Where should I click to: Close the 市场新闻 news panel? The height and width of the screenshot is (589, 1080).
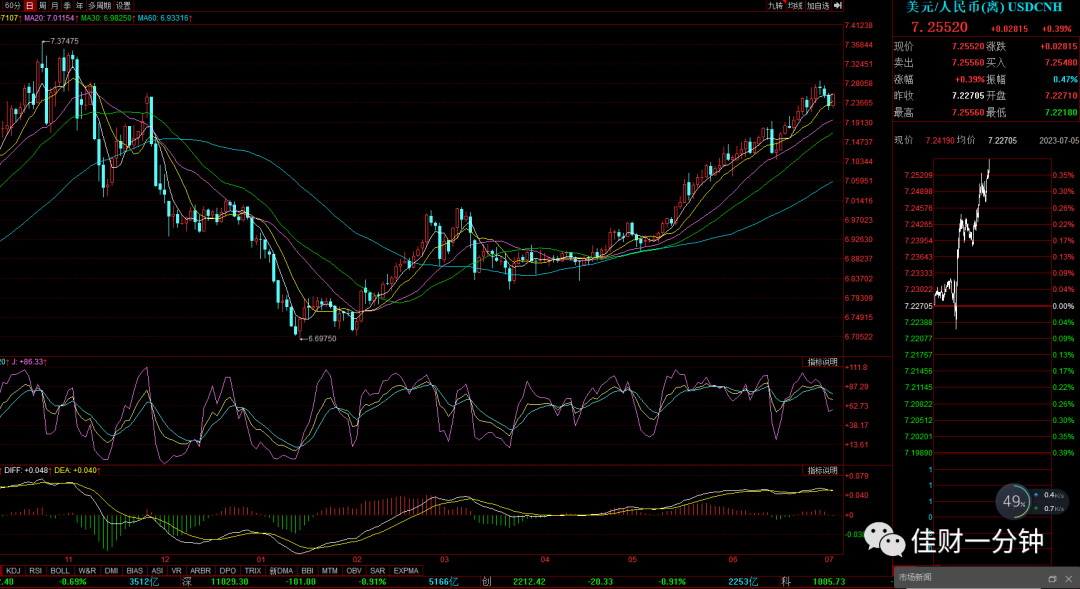pyautogui.click(x=1068, y=579)
